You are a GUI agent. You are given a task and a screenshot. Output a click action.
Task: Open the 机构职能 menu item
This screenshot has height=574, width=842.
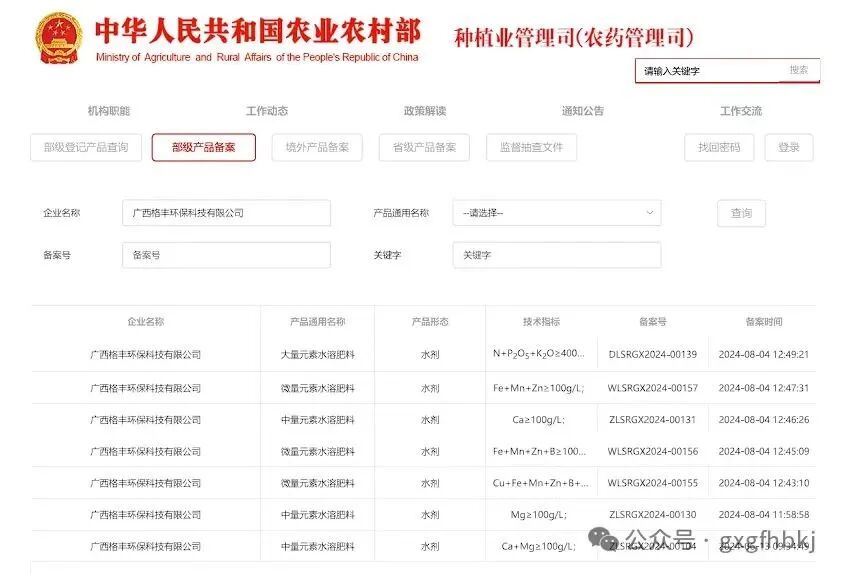pos(109,111)
